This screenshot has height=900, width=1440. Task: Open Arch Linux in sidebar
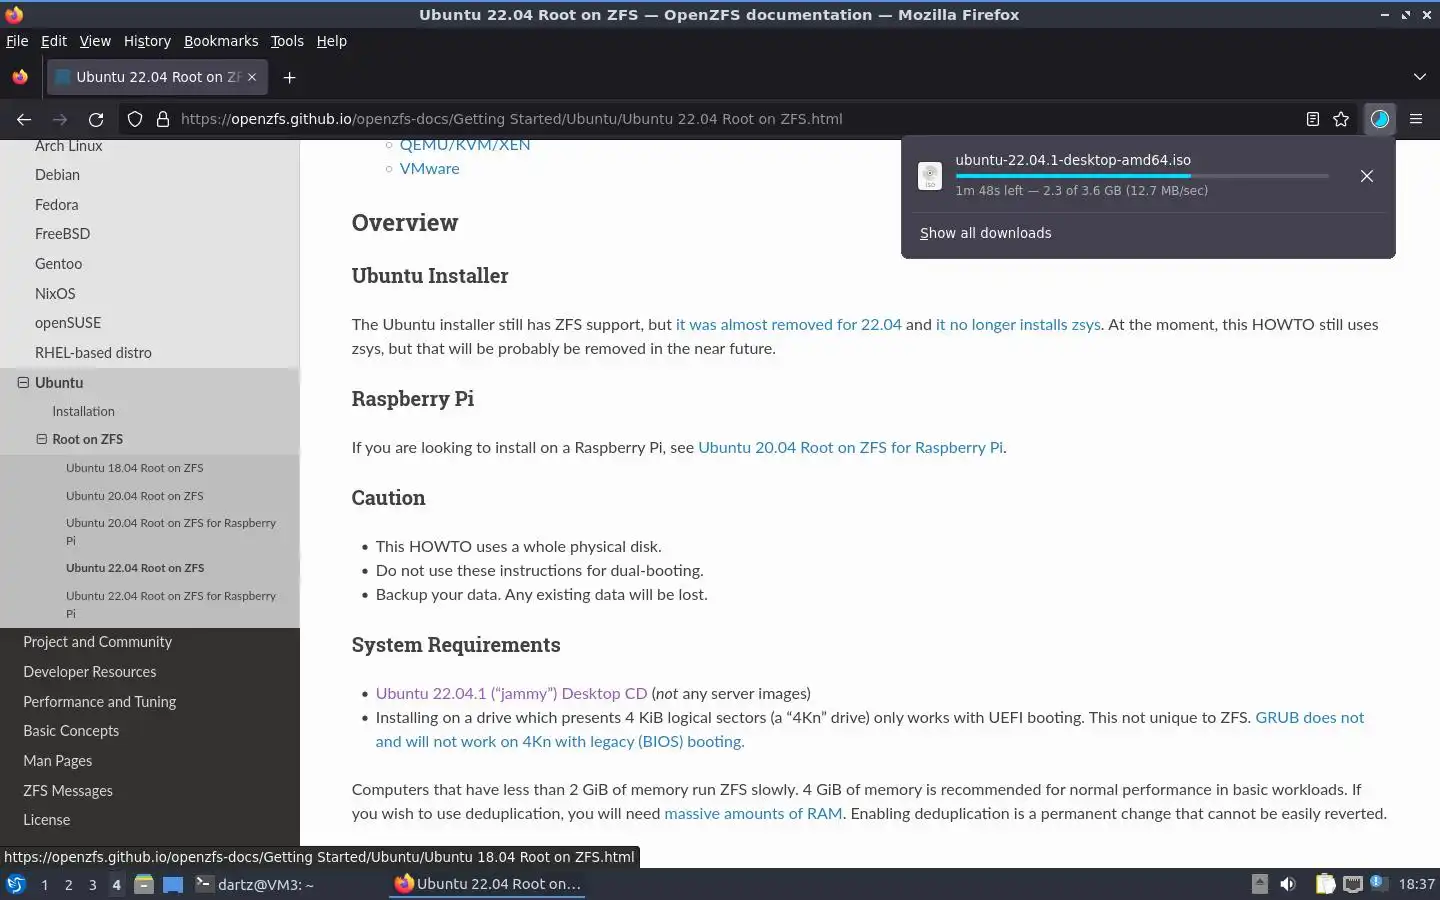click(69, 146)
